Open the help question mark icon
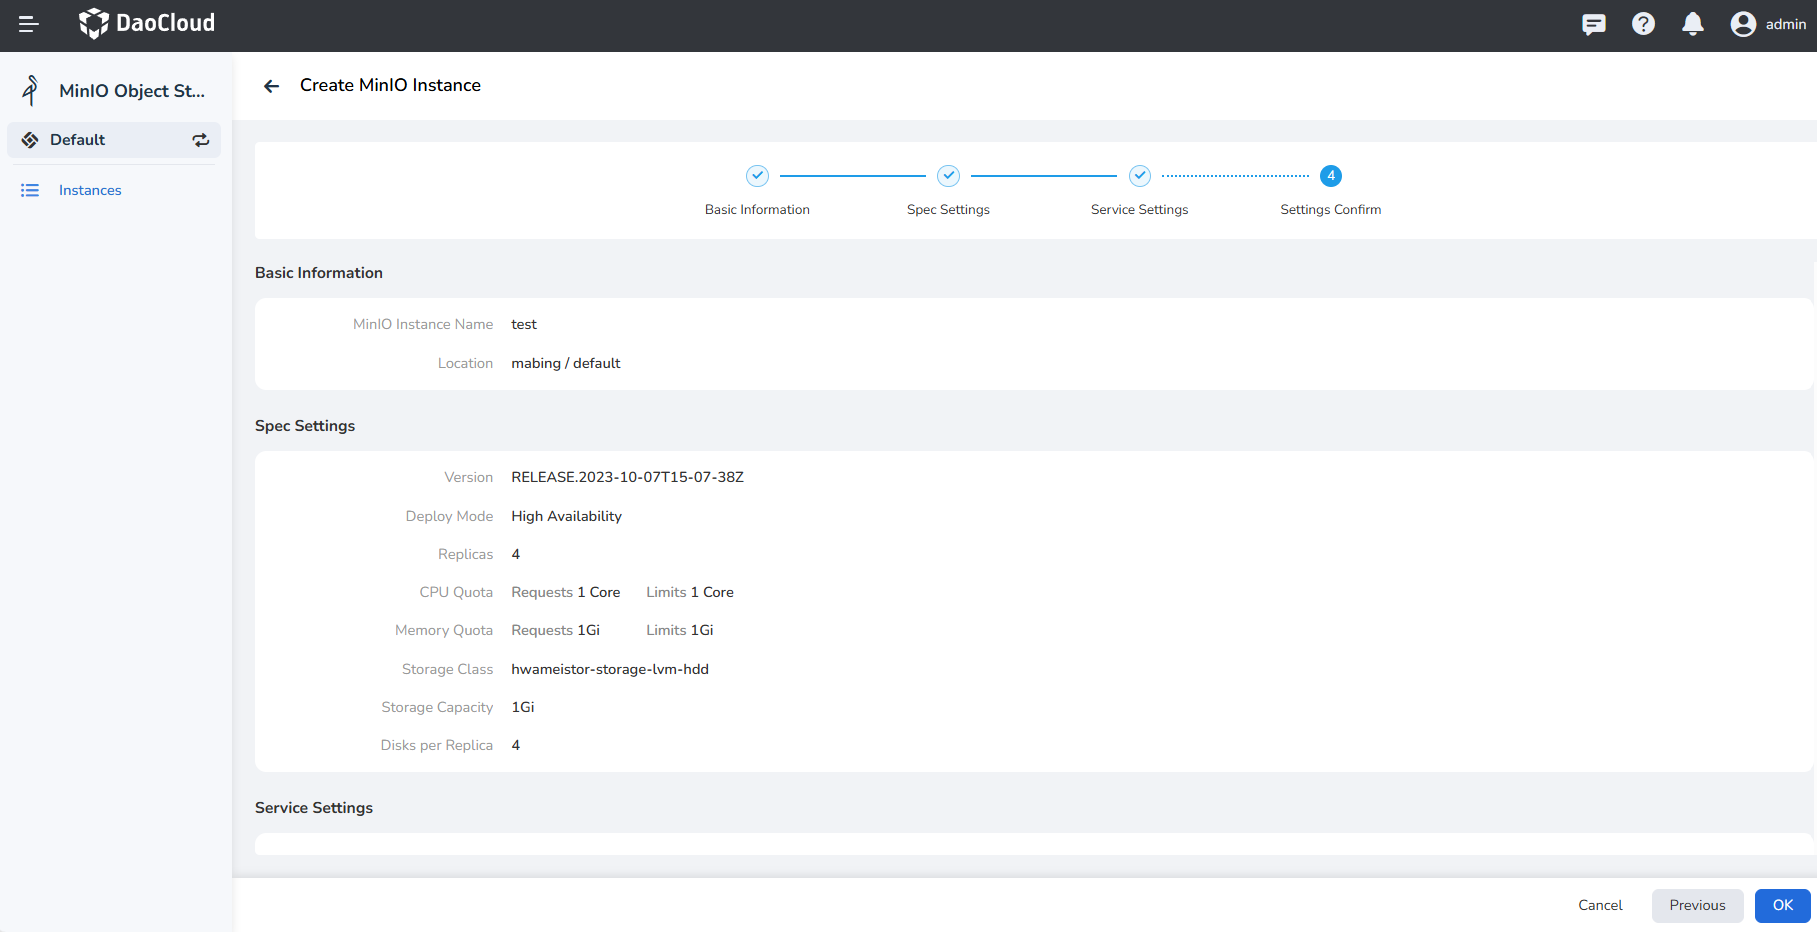Screen dimensions: 1817x932 [1643, 24]
